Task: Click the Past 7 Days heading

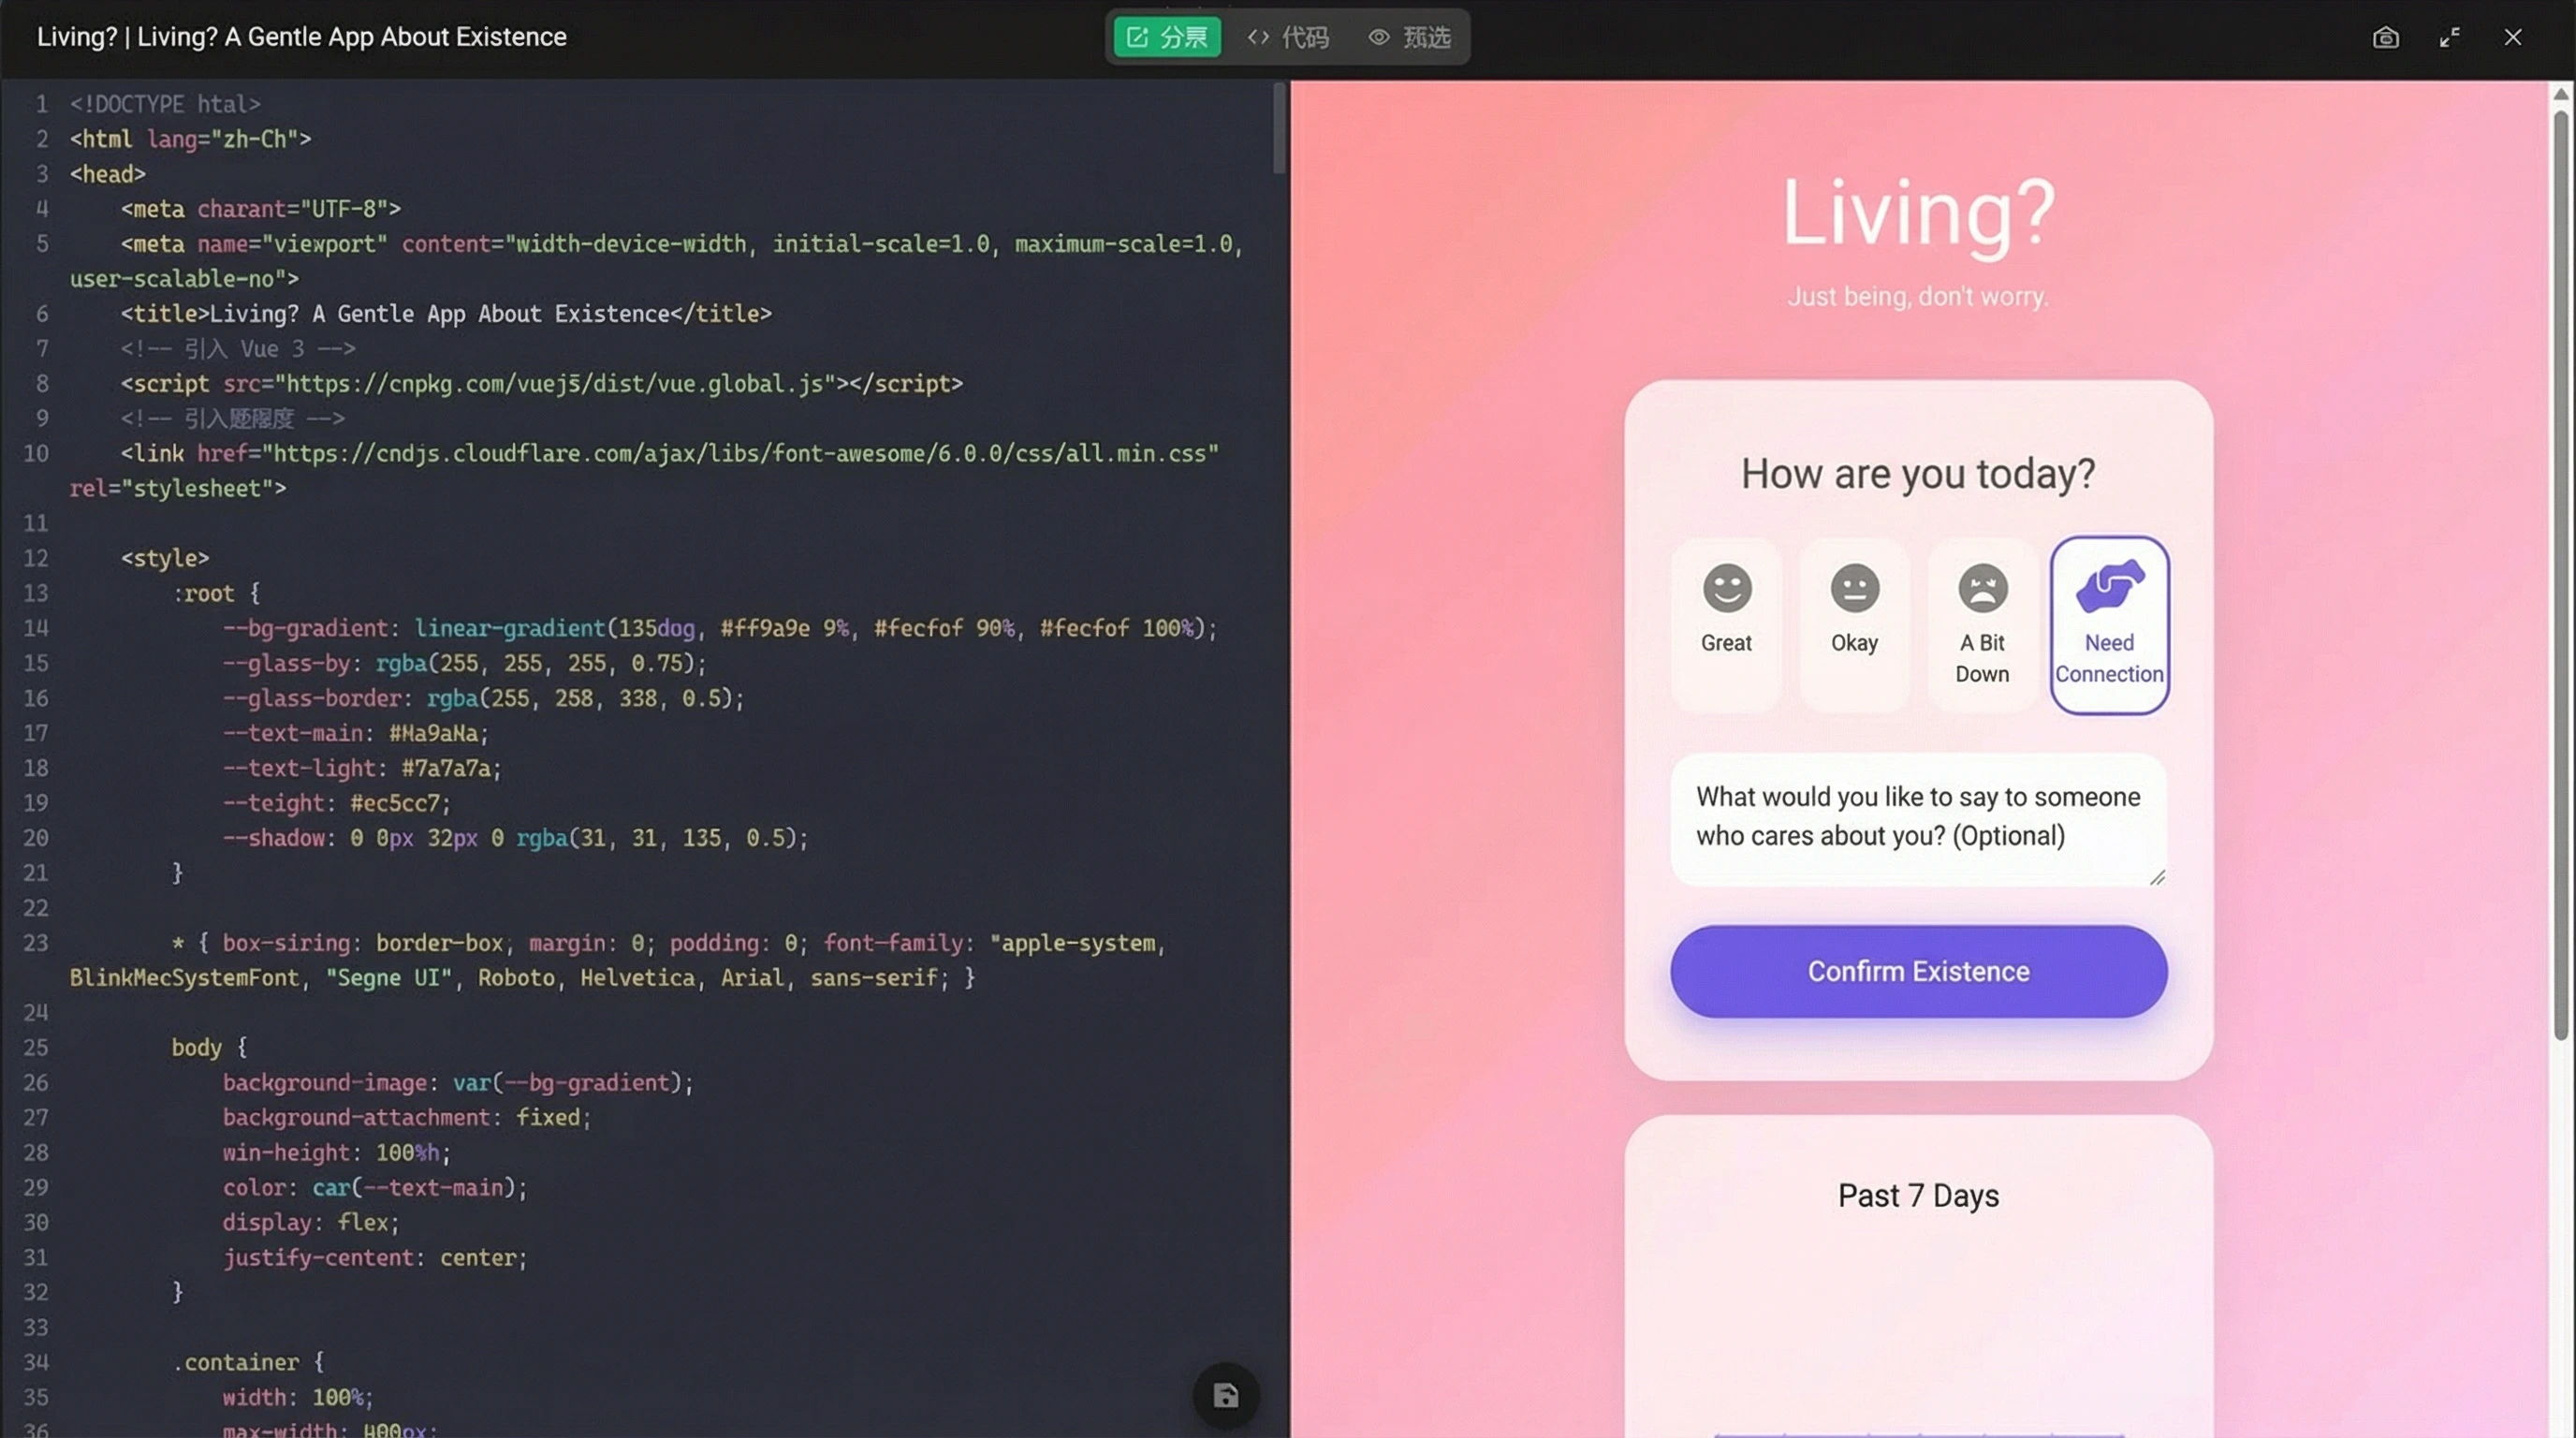Action: point(1917,1195)
